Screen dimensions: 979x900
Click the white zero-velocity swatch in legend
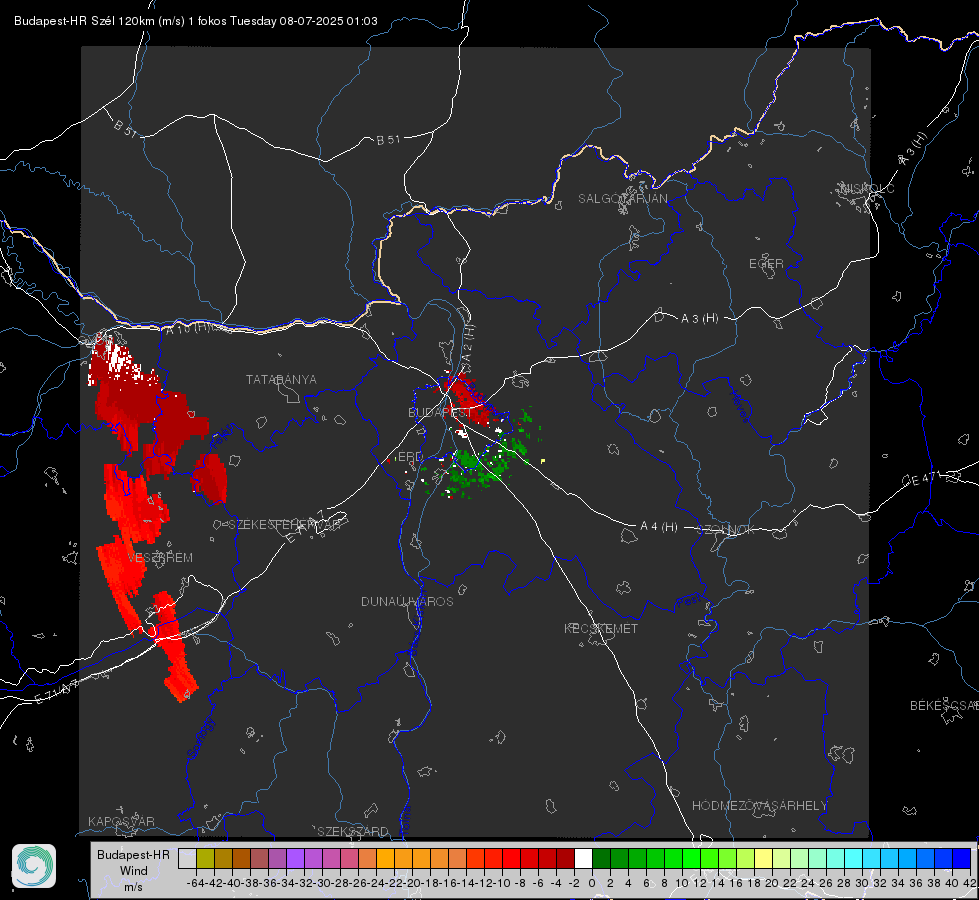(x=583, y=858)
